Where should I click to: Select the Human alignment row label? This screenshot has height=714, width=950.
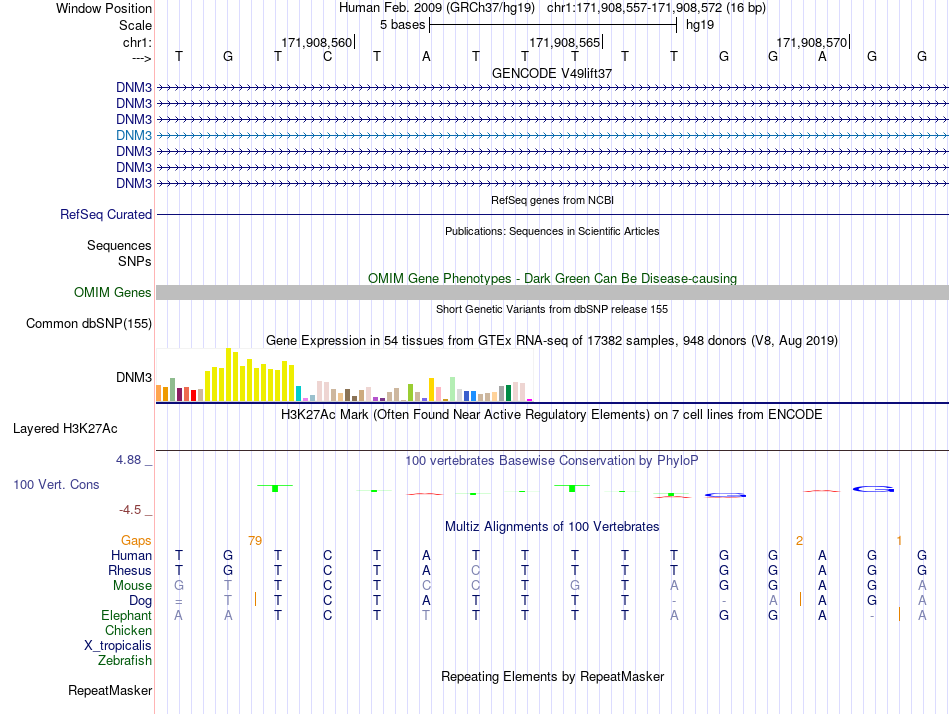(131, 555)
